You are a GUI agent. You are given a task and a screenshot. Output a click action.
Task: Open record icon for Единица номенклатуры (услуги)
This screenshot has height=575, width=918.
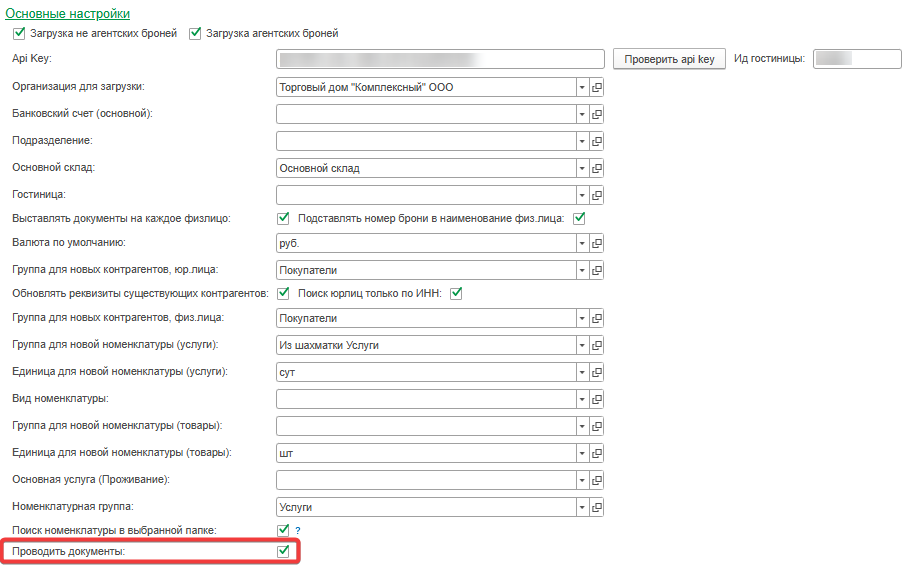point(597,372)
